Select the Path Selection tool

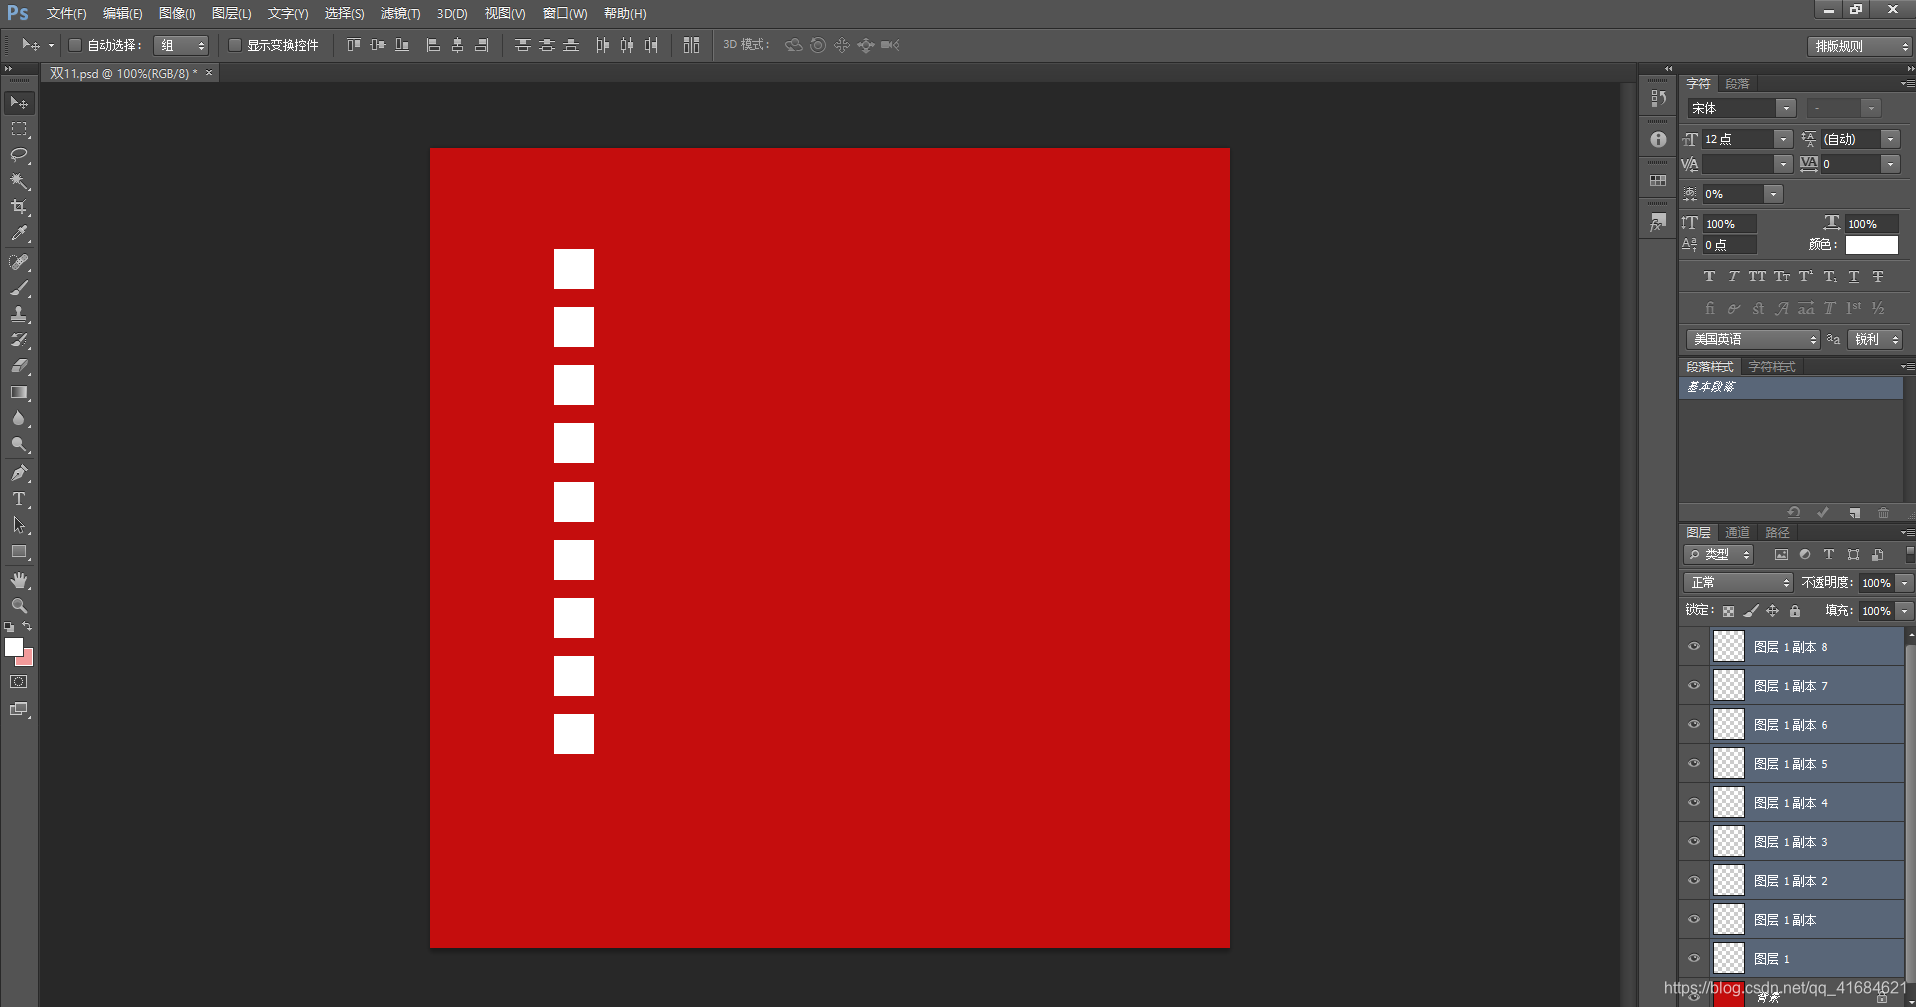coord(19,525)
